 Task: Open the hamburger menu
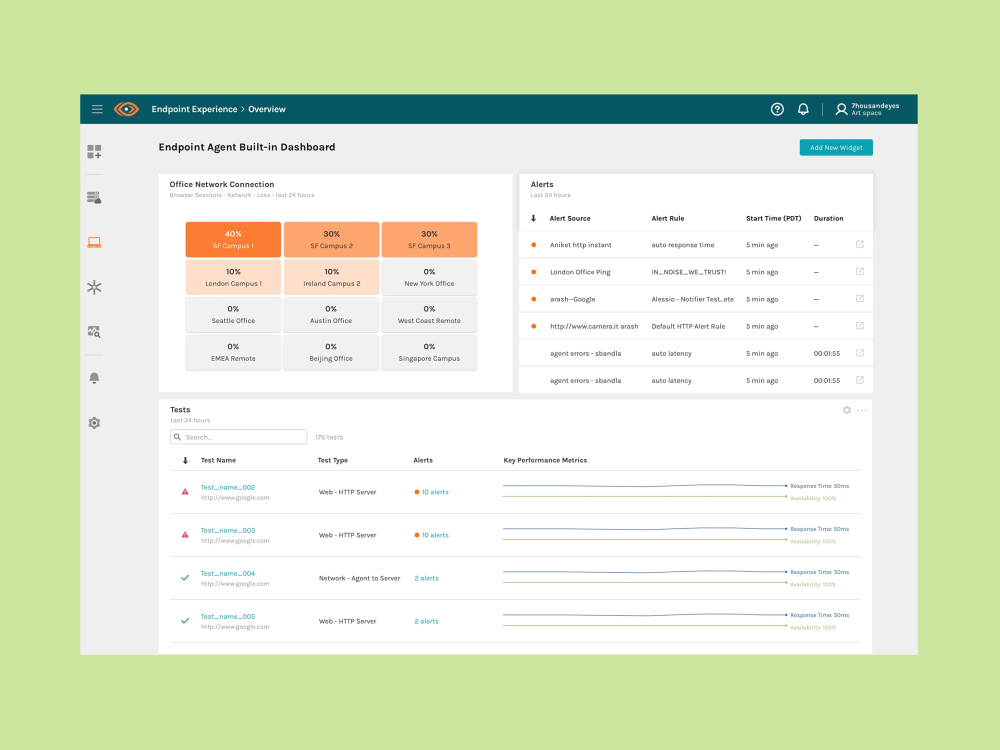pyautogui.click(x=97, y=109)
